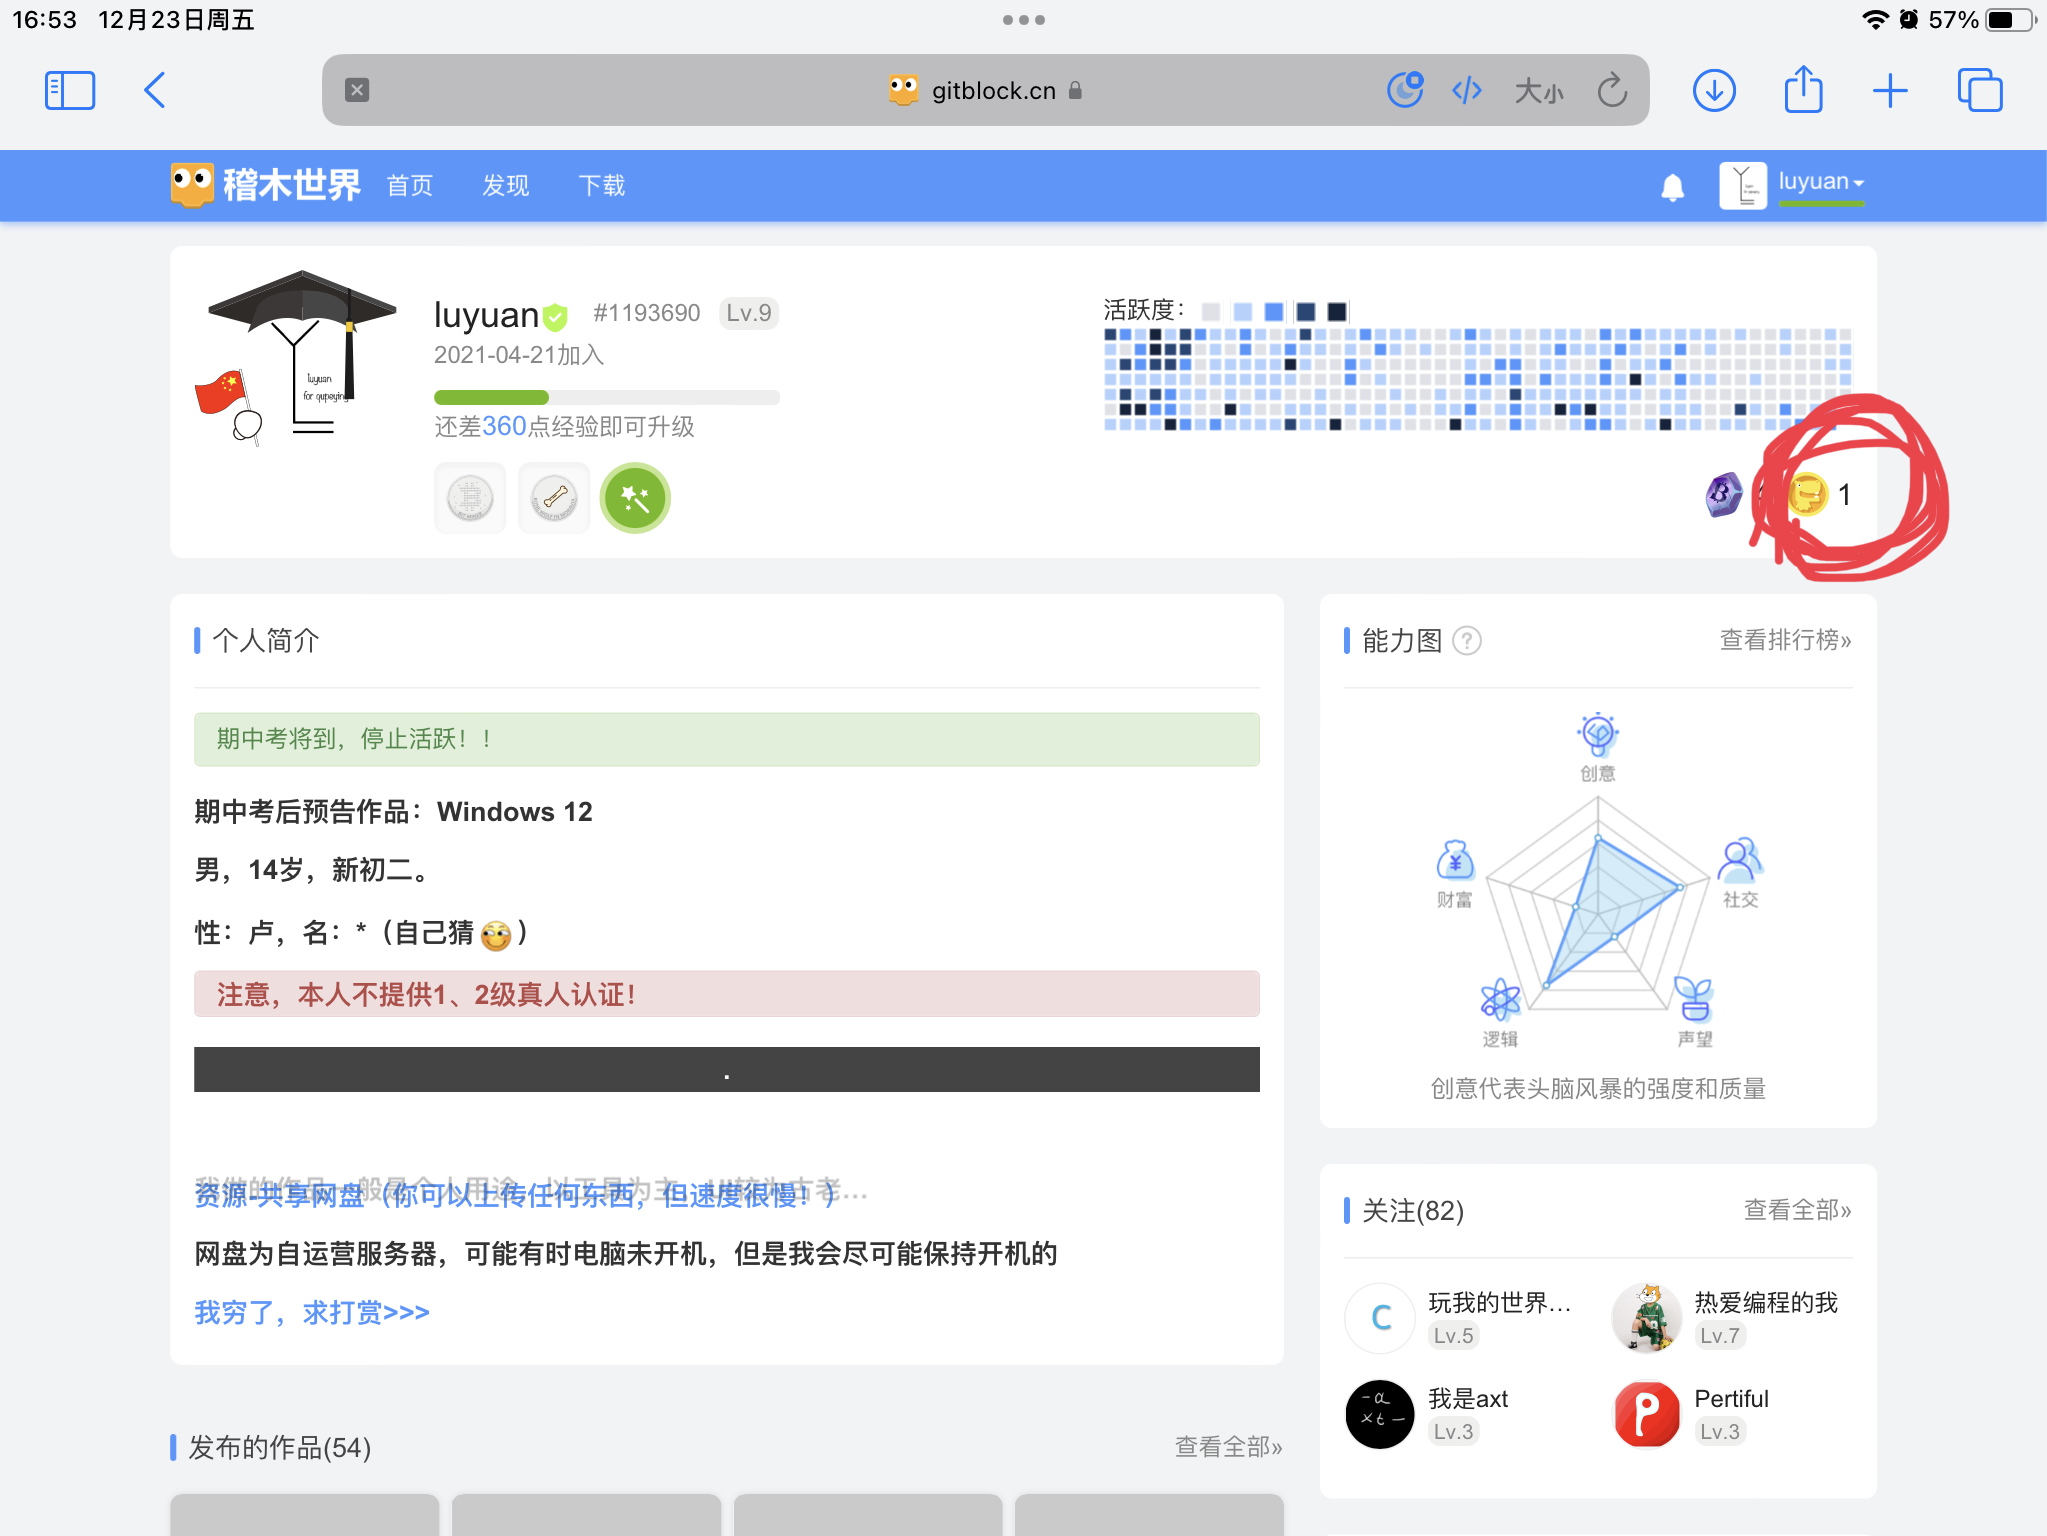This screenshot has height=1536, width=2047.
Task: Click the ability chart help question mark
Action: pos(1466,640)
